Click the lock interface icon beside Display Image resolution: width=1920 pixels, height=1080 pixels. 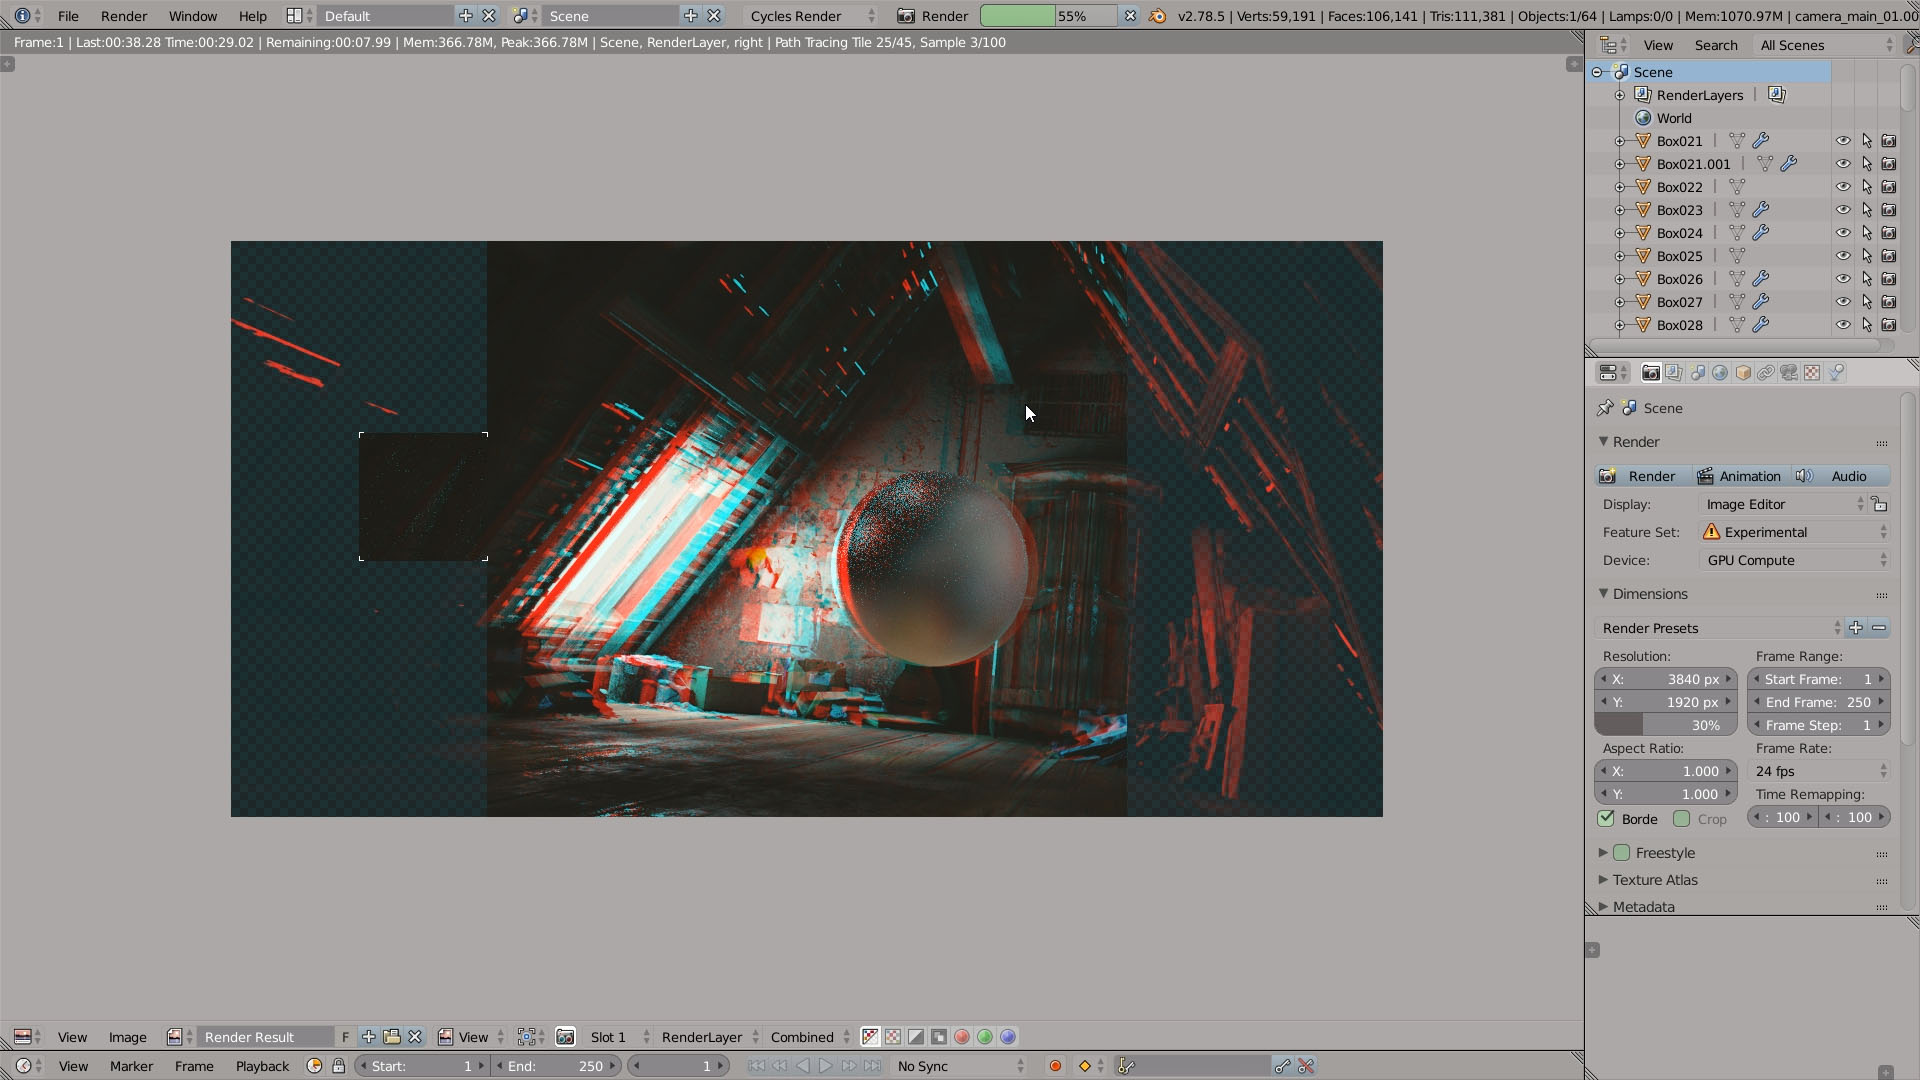point(1880,504)
